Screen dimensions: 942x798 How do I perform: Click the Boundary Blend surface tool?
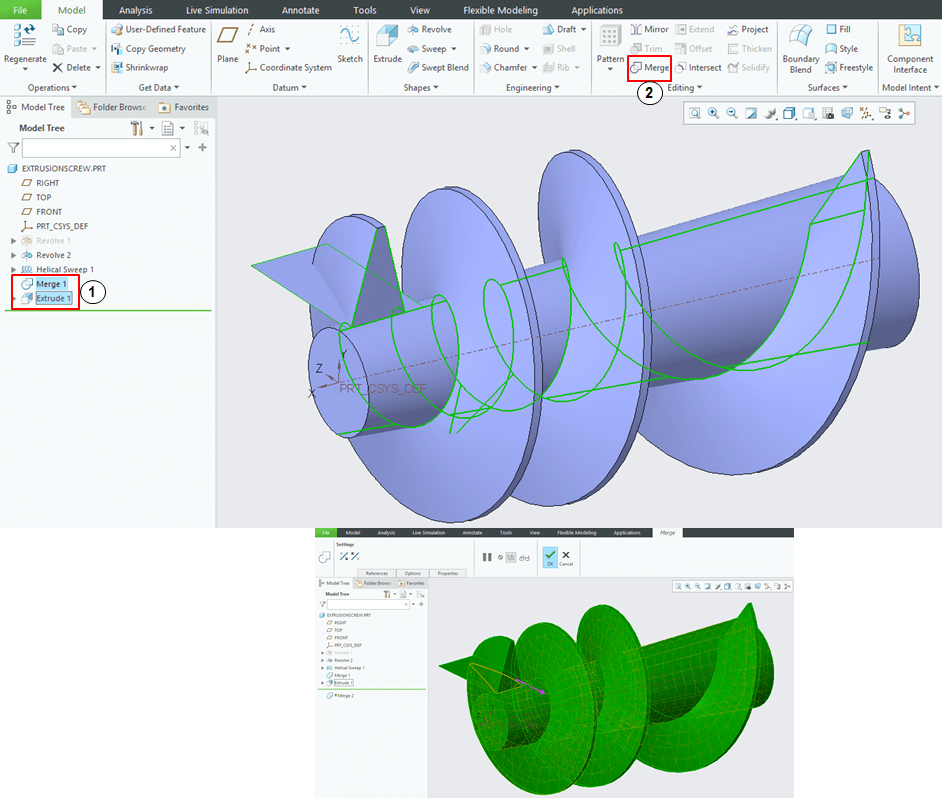point(800,48)
